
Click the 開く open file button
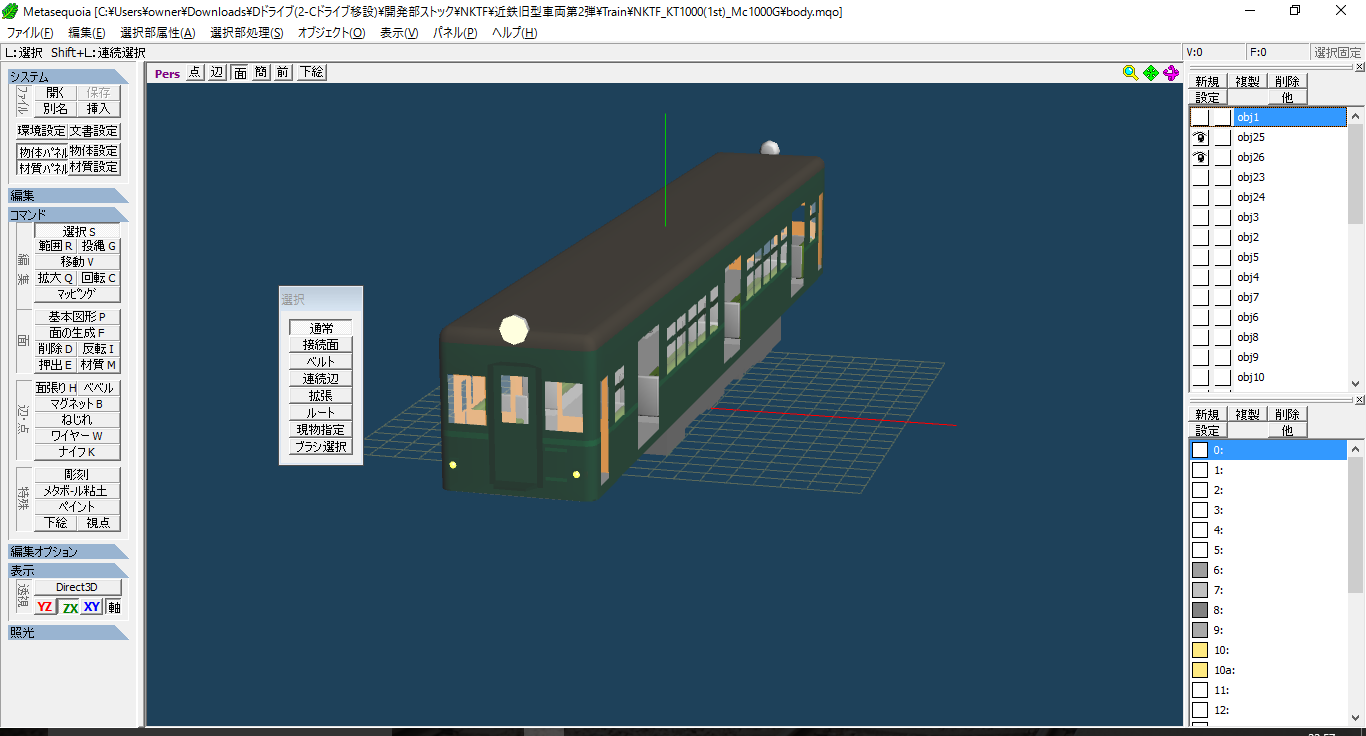[55, 92]
